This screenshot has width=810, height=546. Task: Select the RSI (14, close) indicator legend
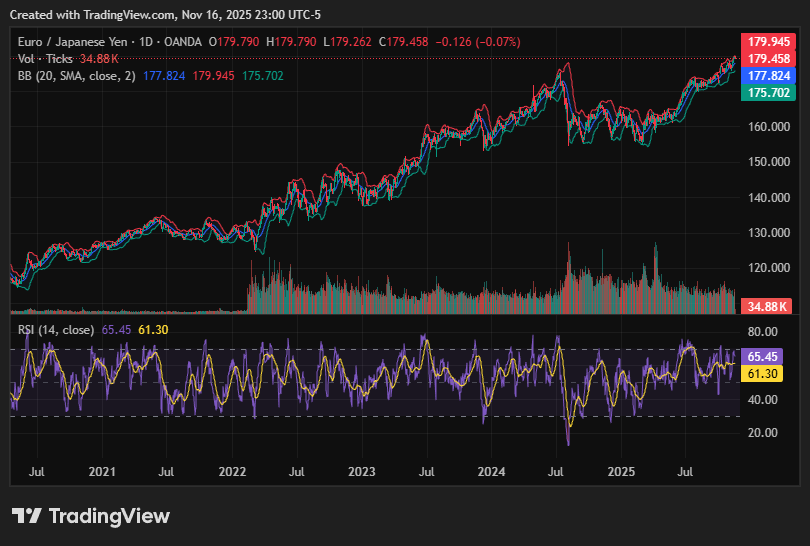[57, 328]
